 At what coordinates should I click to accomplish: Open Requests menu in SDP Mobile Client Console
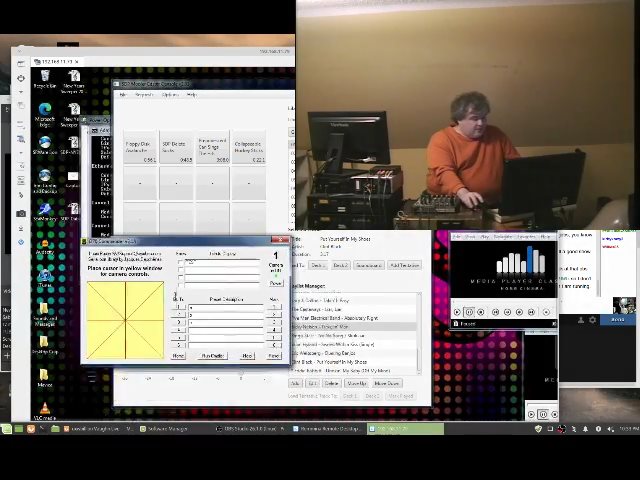[x=144, y=95]
